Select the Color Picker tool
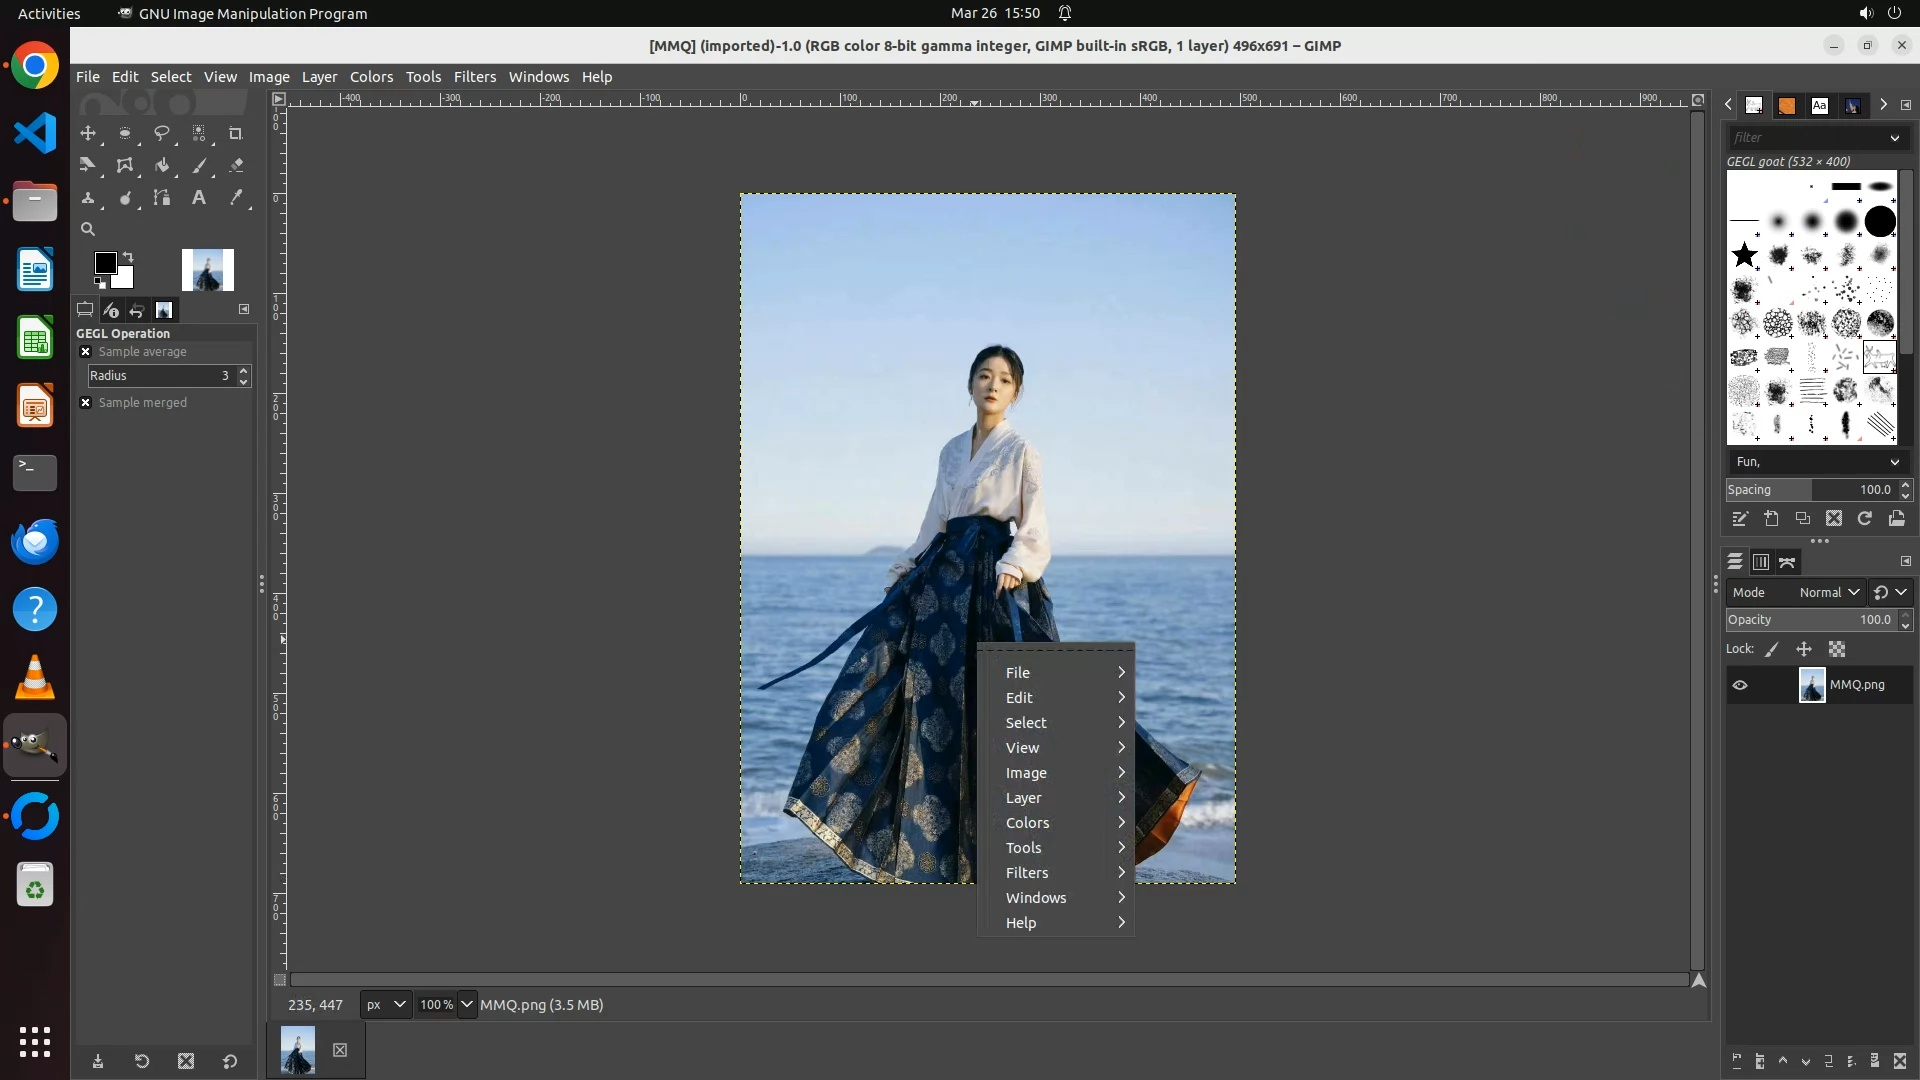 (236, 198)
